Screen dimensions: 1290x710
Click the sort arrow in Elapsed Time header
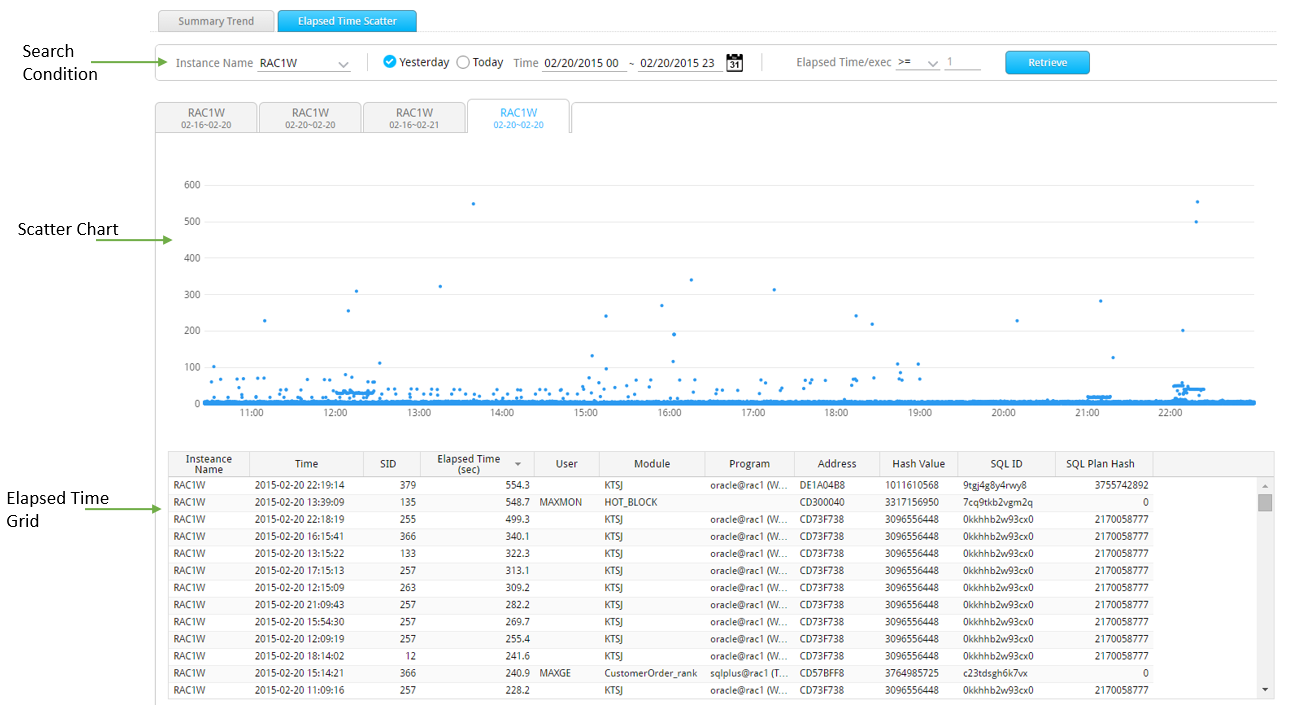coord(518,464)
